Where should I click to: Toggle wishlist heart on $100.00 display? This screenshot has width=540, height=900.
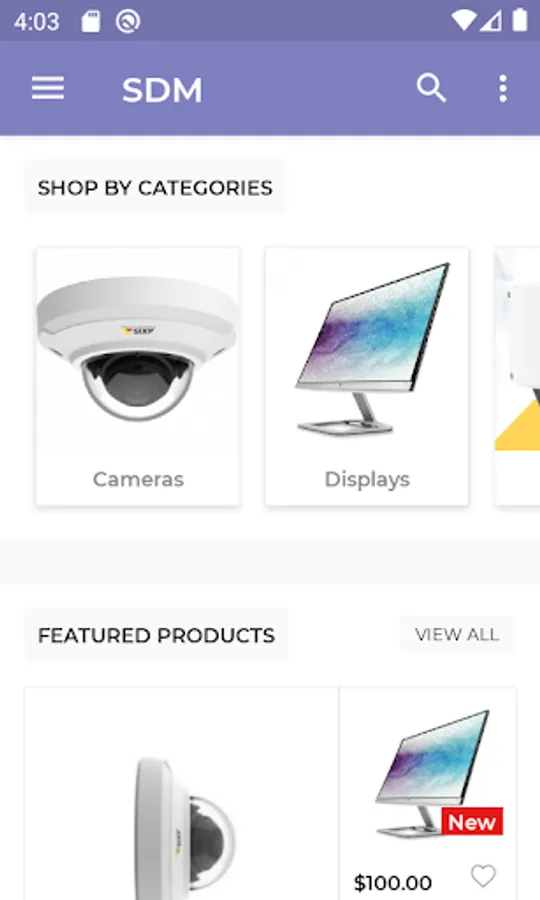483,876
